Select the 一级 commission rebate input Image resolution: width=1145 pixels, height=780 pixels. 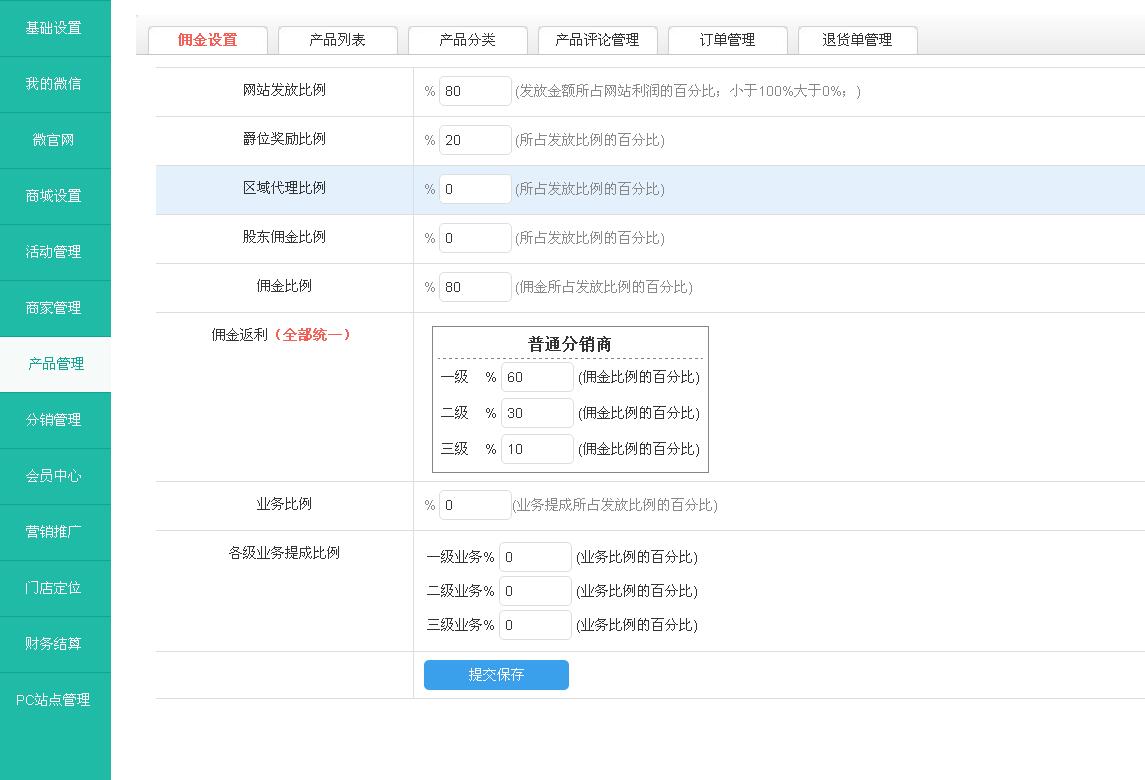[x=537, y=377]
